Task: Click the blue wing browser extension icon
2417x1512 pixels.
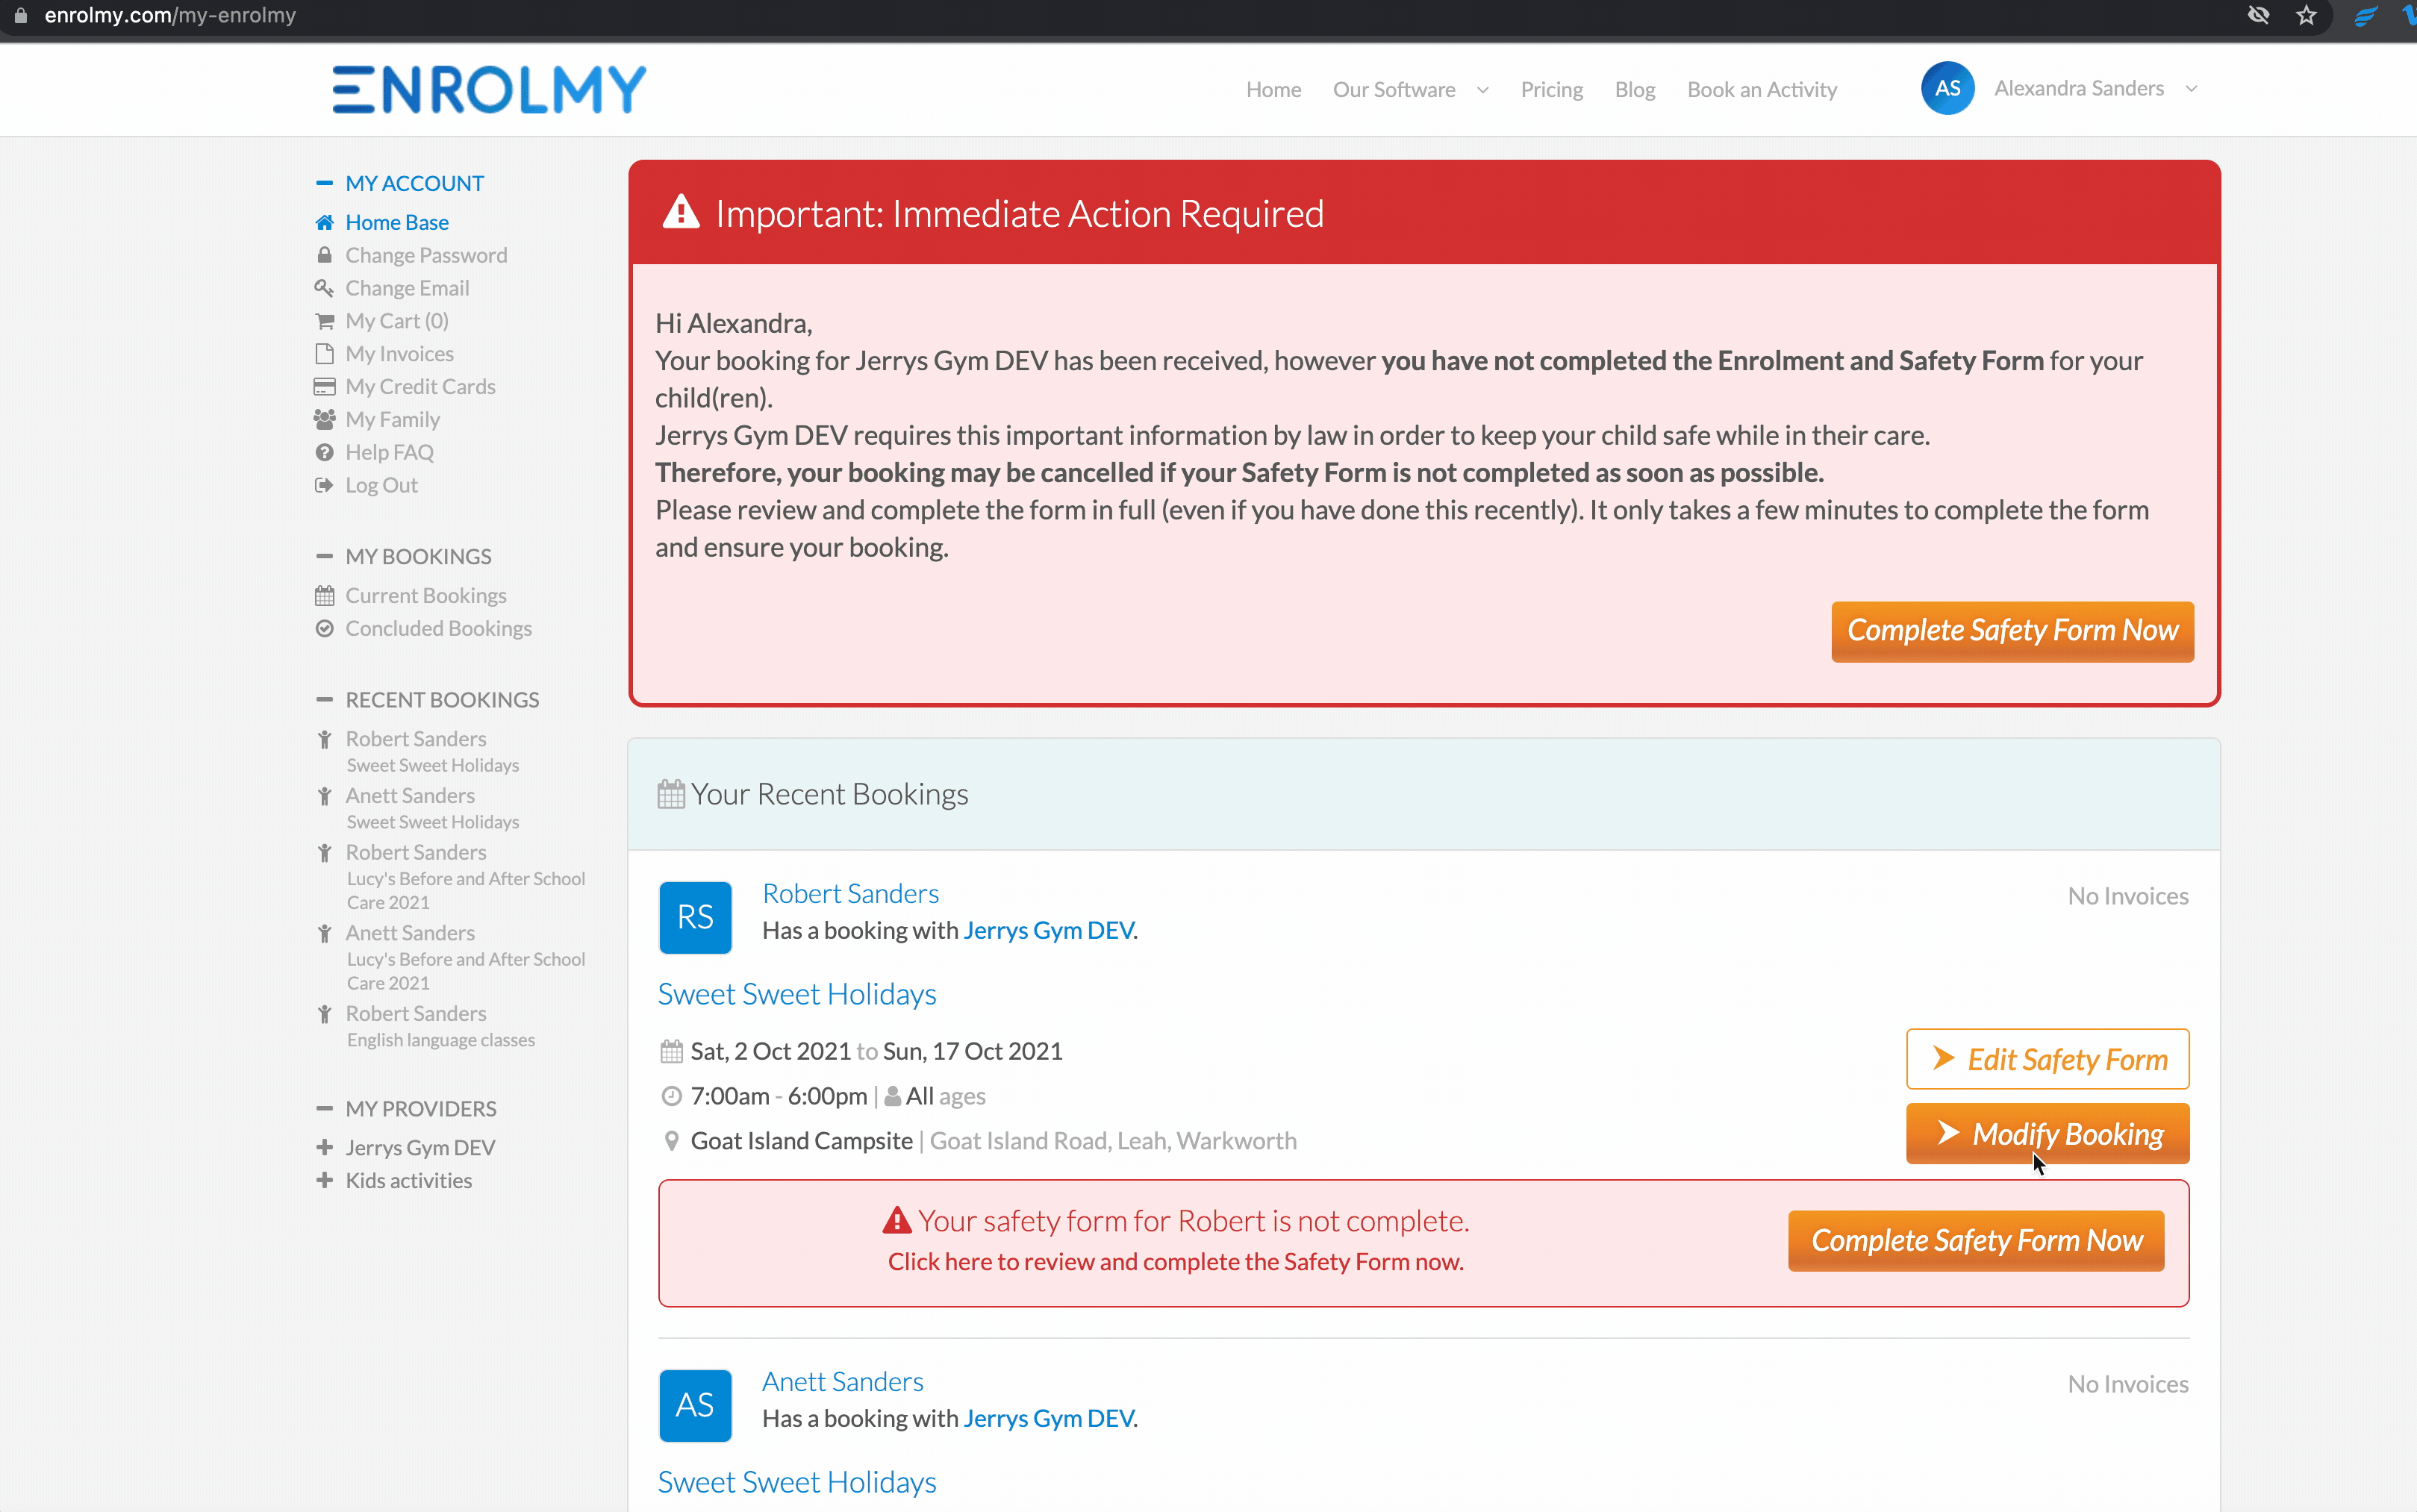Action: 2365,15
